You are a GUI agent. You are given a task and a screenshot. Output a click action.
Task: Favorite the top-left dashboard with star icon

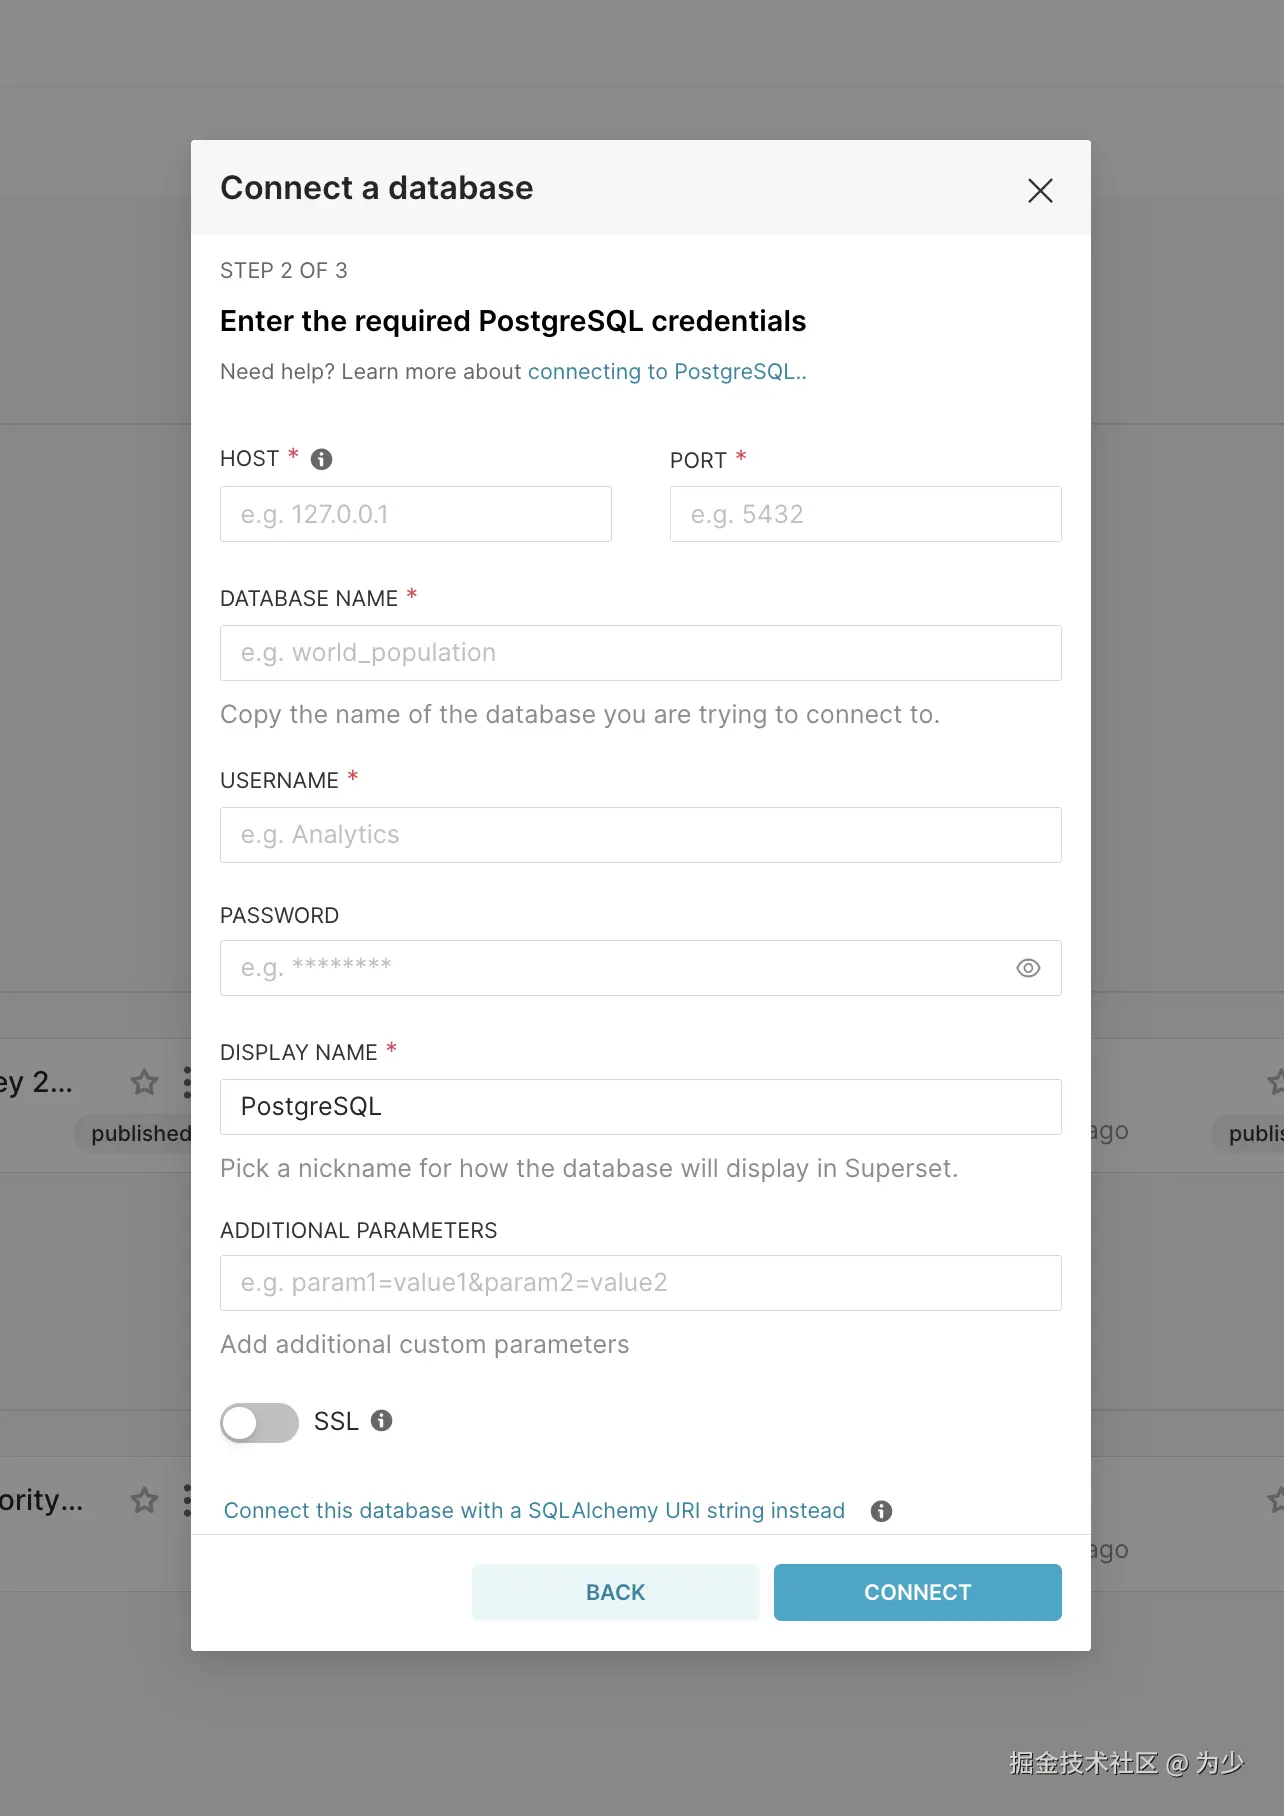[x=145, y=1082]
